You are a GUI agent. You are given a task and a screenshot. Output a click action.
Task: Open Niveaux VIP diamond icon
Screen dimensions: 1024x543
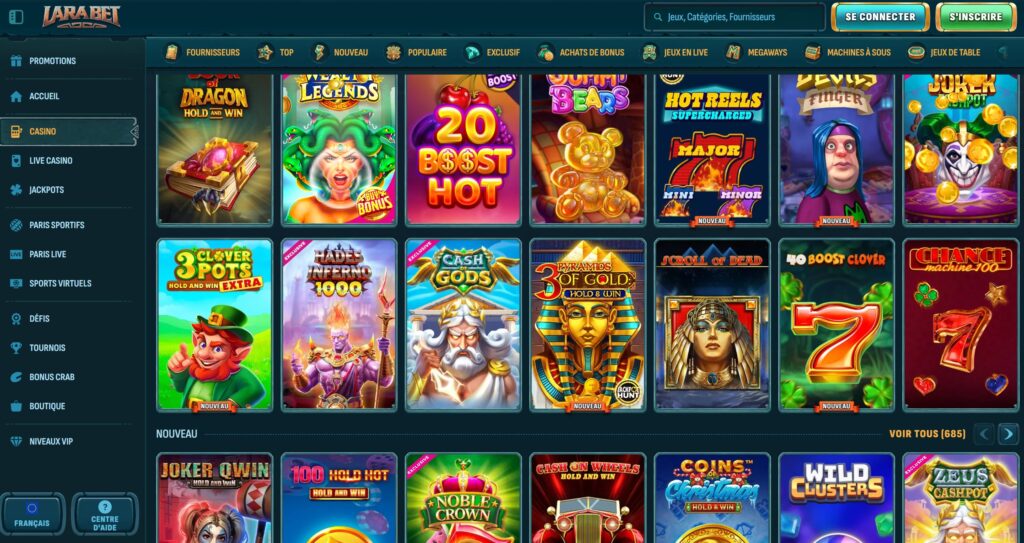click(16, 441)
